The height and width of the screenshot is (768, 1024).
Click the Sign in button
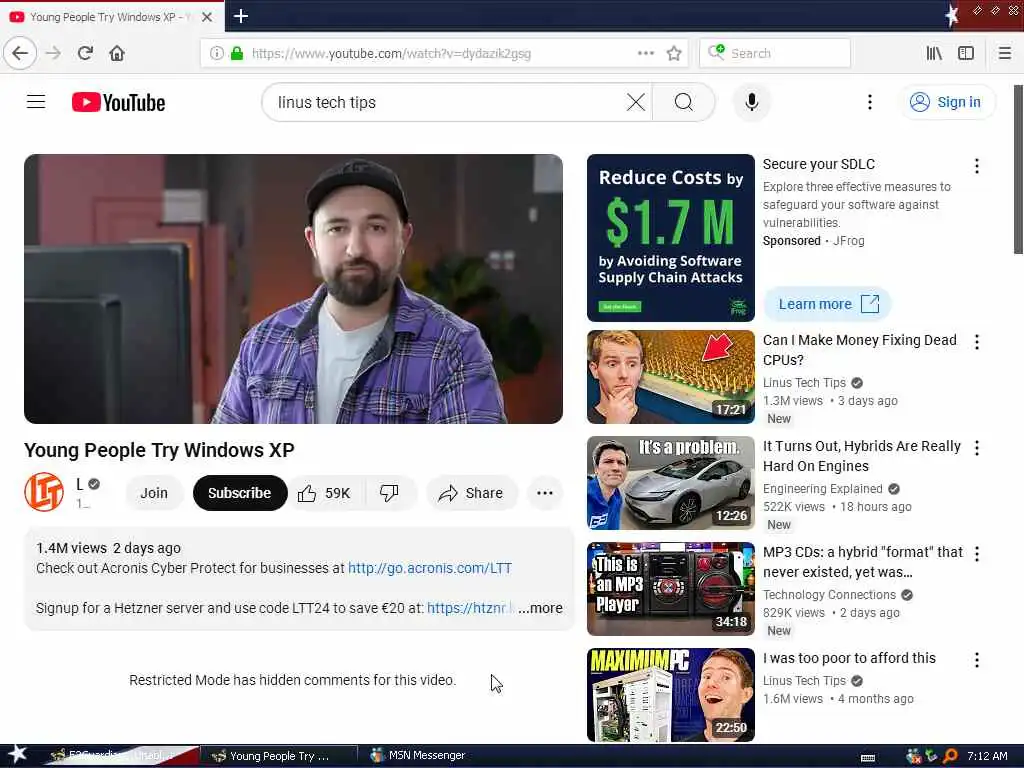click(x=947, y=102)
